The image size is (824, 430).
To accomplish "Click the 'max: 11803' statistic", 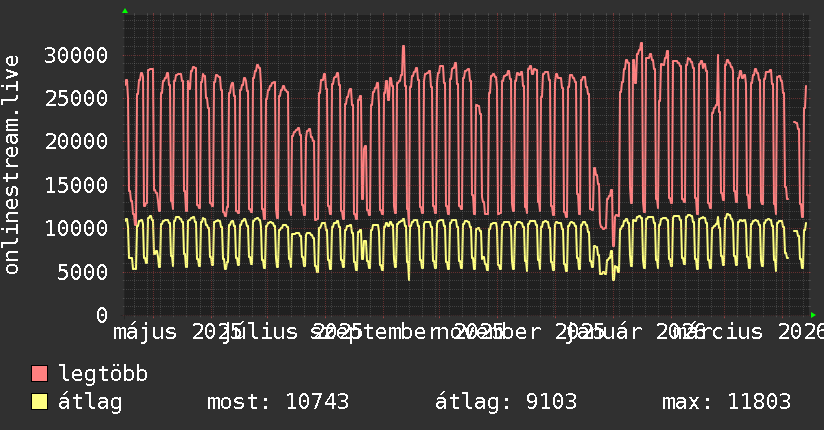I will coord(726,402).
